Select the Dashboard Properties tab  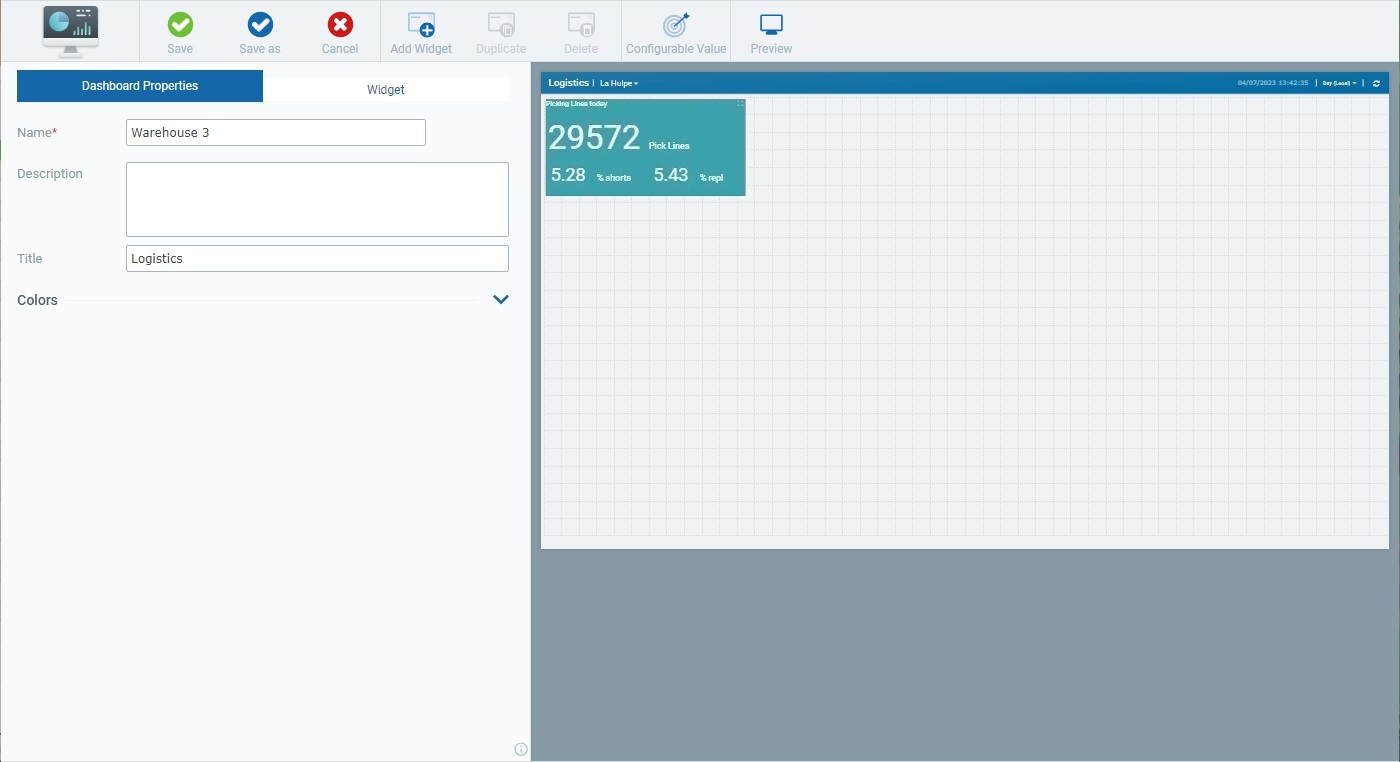[140, 86]
